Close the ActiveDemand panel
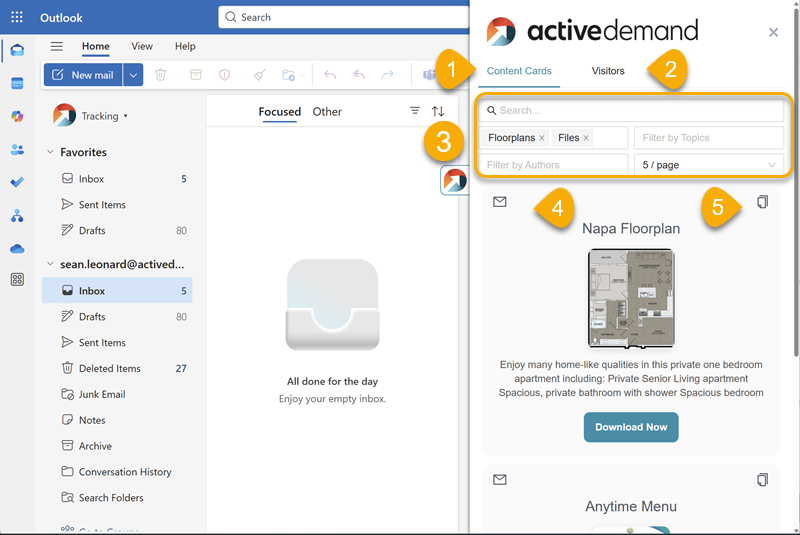This screenshot has height=535, width=800. pyautogui.click(x=773, y=33)
